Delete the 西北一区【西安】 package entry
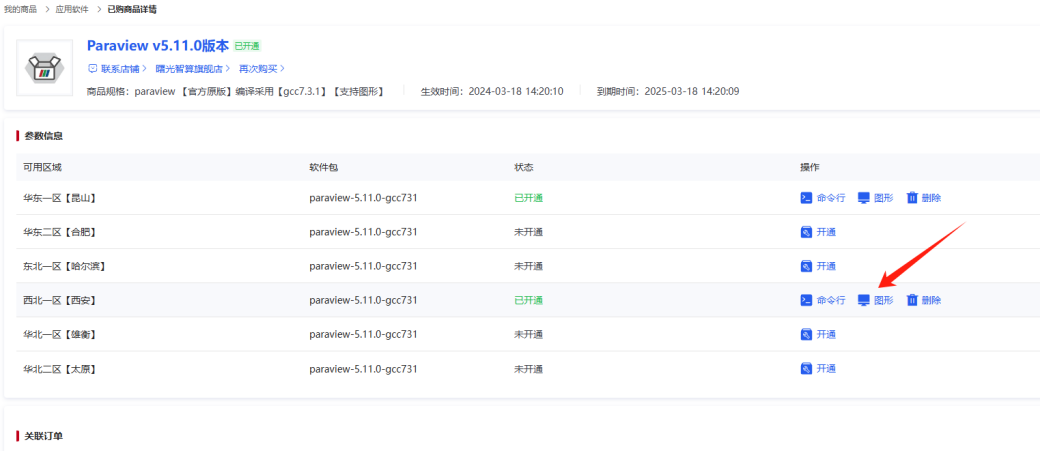The image size is (1040, 451). (x=923, y=300)
